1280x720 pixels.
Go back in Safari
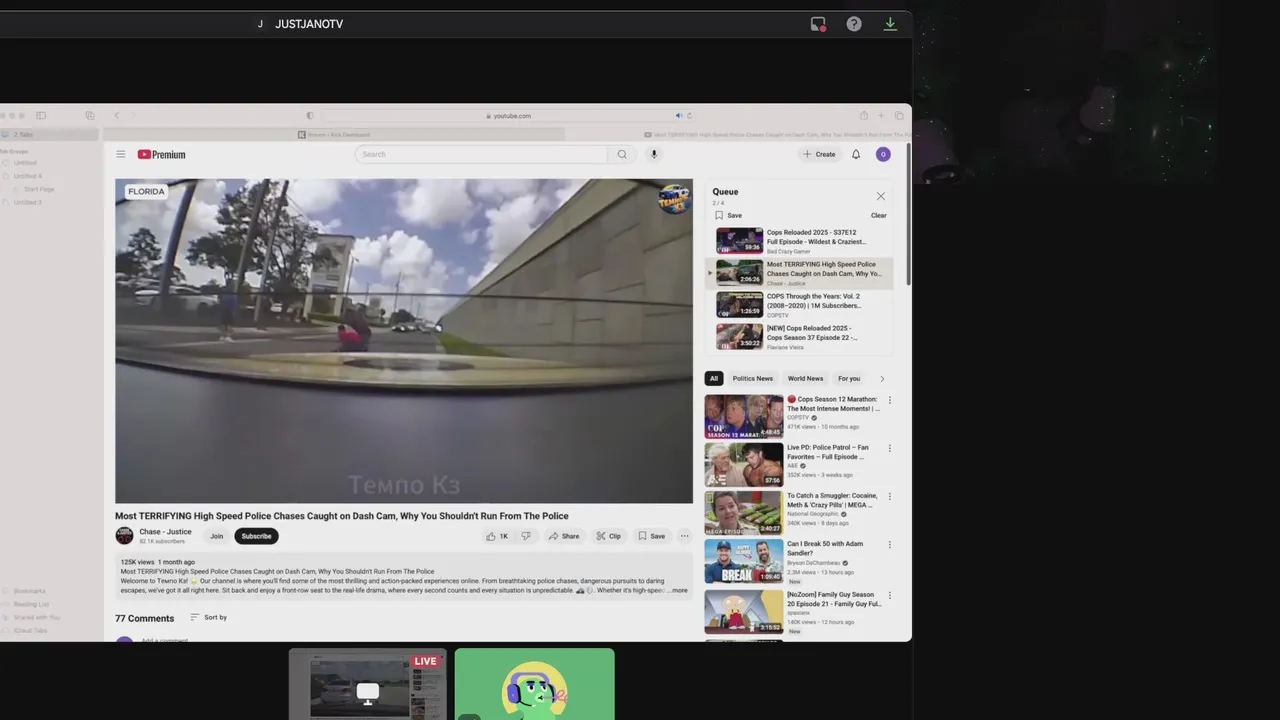pos(116,116)
